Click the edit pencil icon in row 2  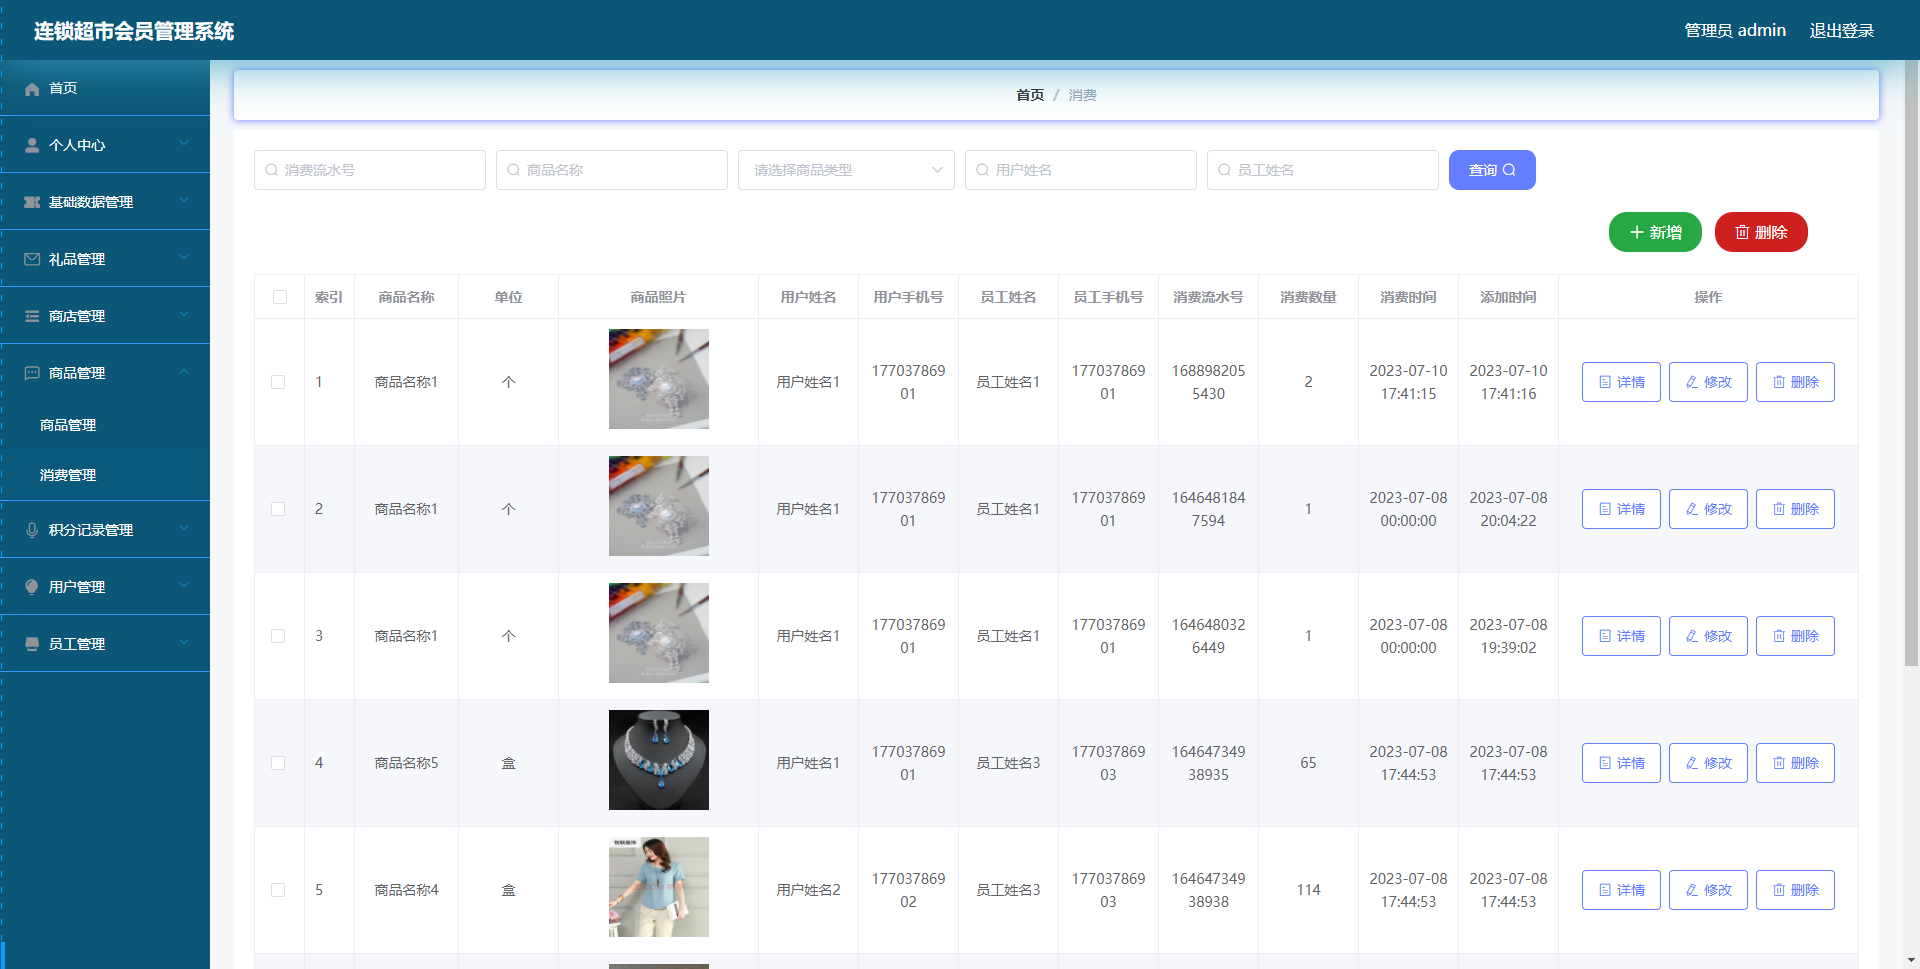pos(1692,510)
